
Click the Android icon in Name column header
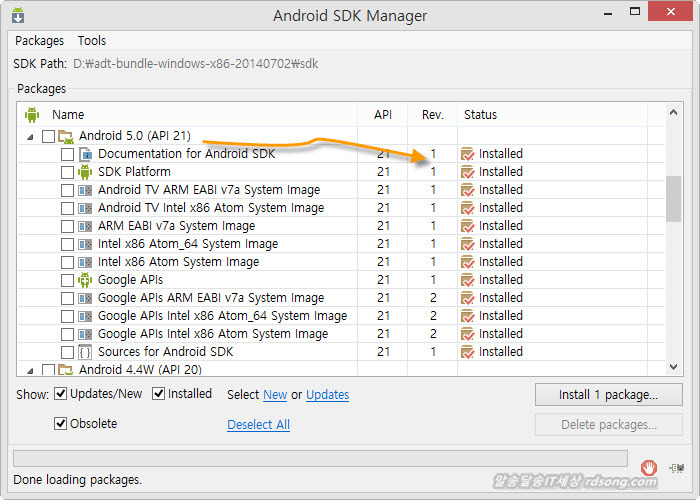pyautogui.click(x=32, y=114)
